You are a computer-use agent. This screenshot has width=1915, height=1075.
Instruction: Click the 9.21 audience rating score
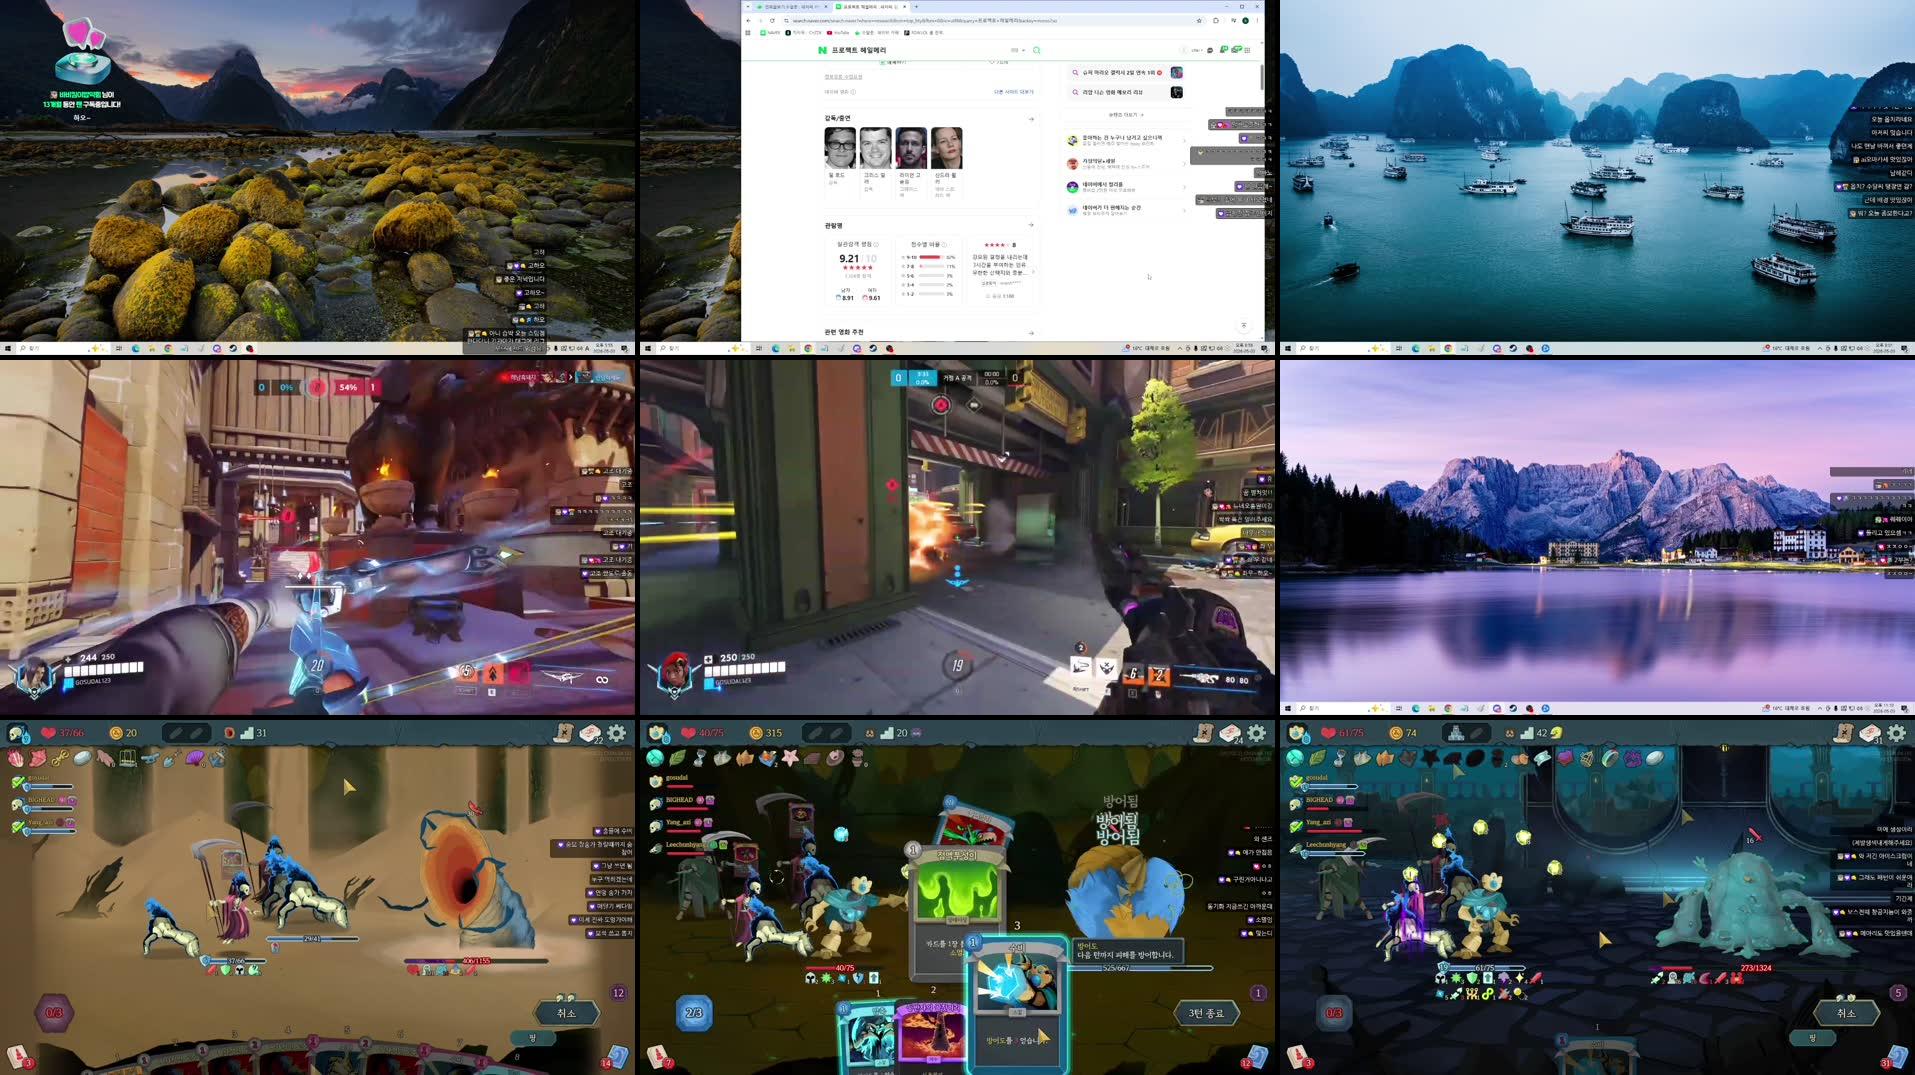click(849, 258)
